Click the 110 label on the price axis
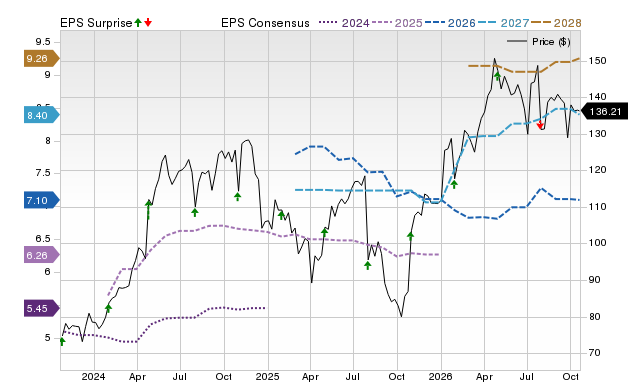 (x=597, y=207)
